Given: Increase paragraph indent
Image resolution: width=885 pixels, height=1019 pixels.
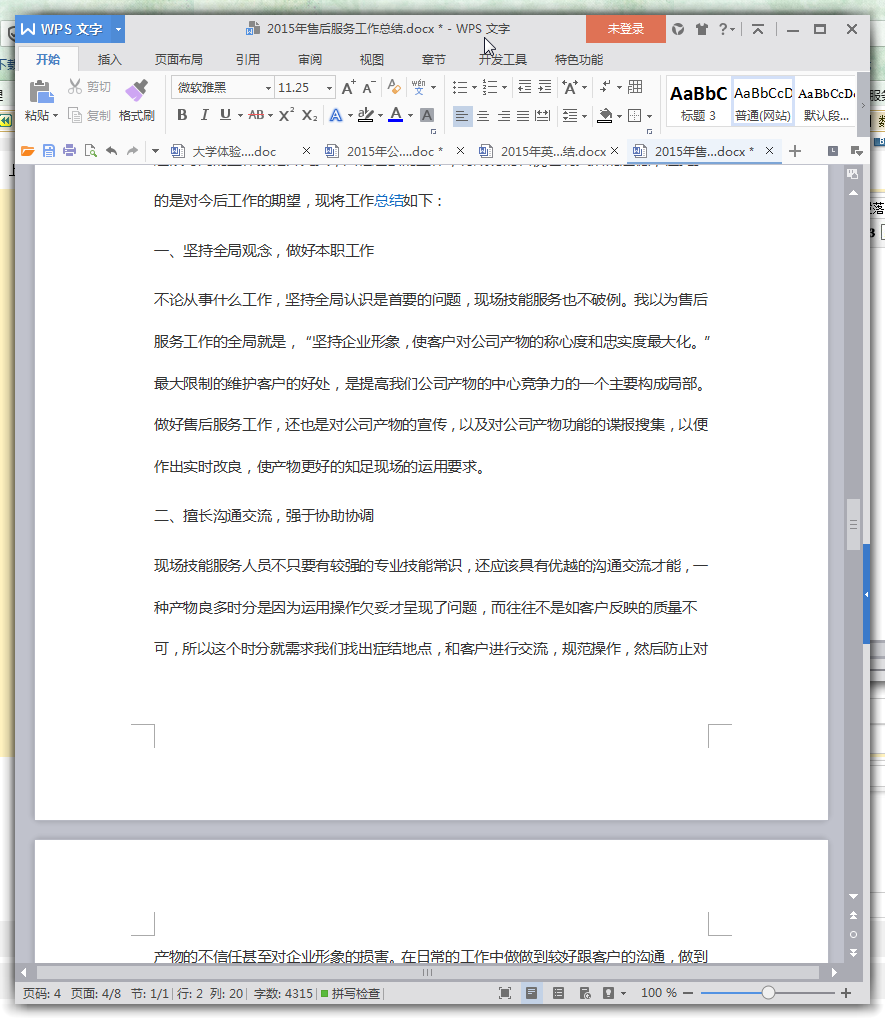Looking at the screenshot, I should click(x=545, y=86).
